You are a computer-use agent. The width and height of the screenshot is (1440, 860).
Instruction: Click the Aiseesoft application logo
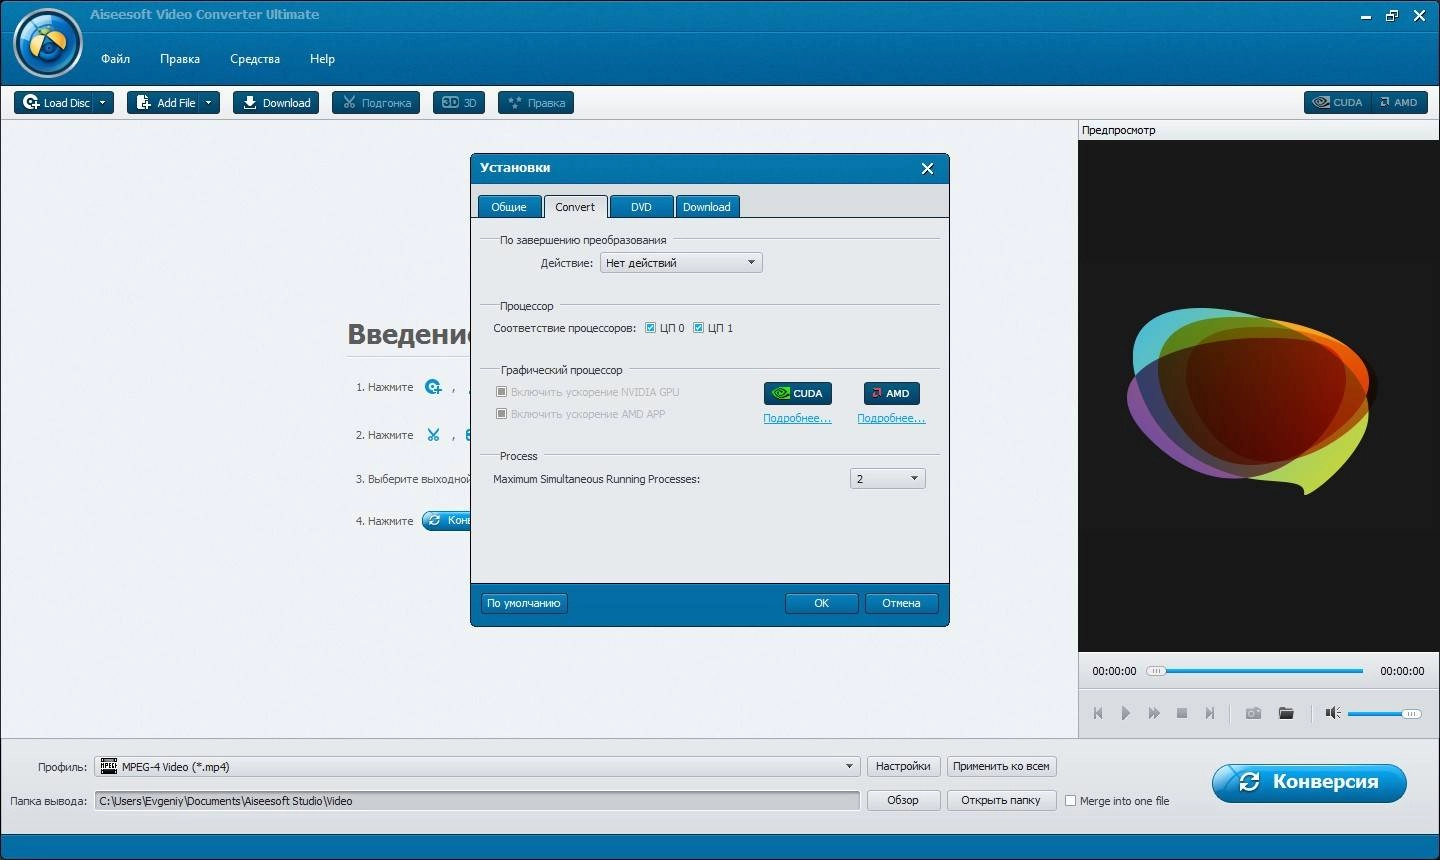click(x=47, y=42)
